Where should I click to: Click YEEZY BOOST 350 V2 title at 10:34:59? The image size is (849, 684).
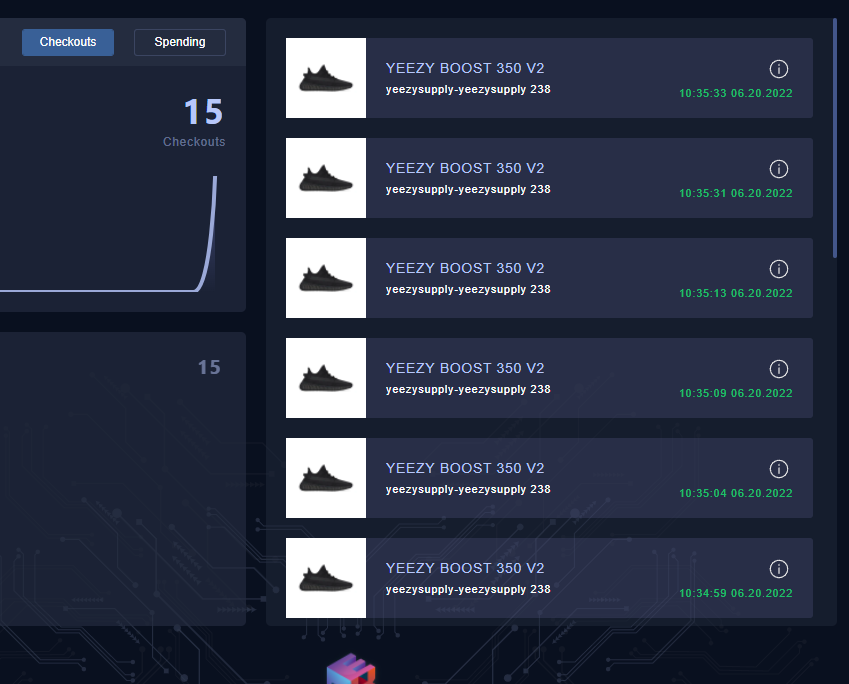tap(465, 568)
